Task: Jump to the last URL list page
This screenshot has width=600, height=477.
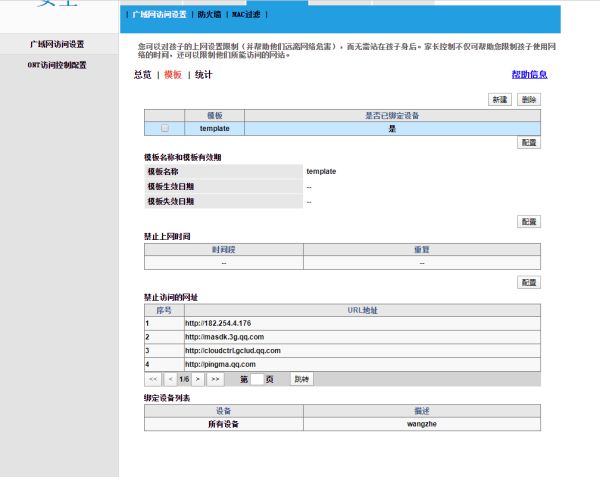Action: pos(215,379)
